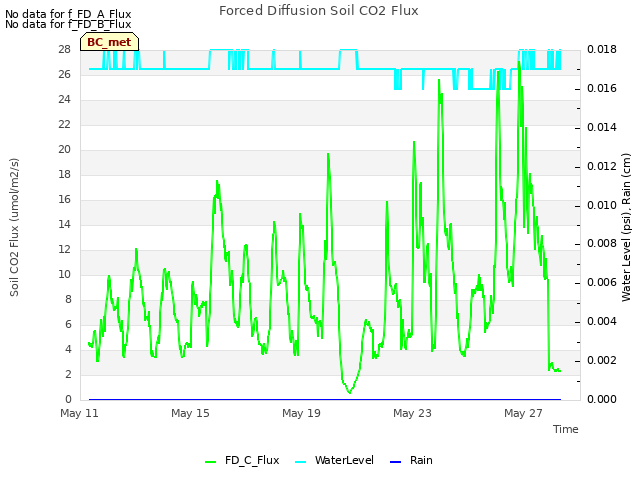Click the May 27 x-axis label

523,413
